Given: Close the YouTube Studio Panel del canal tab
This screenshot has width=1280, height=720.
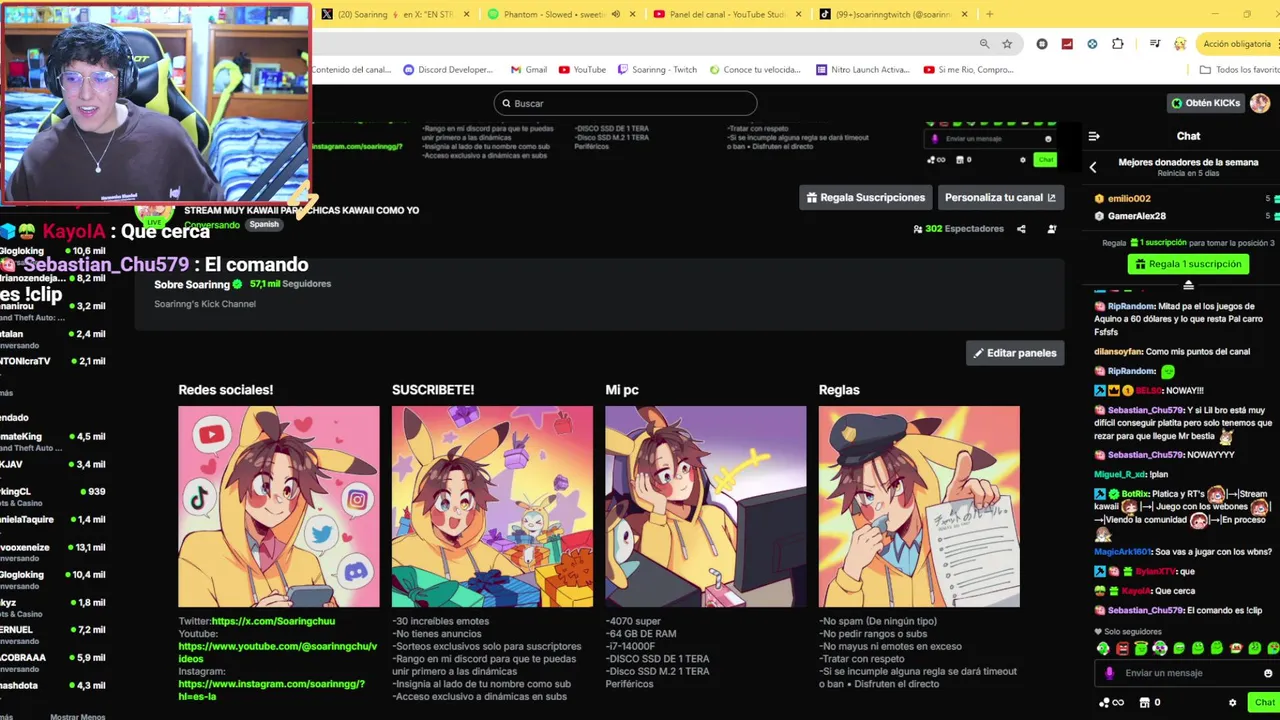Looking at the screenshot, I should (x=800, y=14).
